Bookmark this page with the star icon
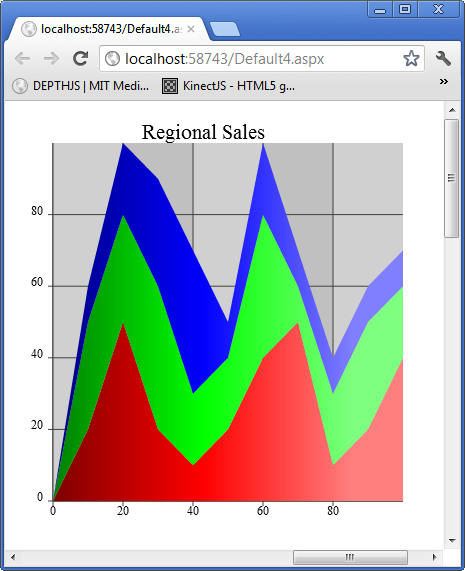The height and width of the screenshot is (571, 465). pyautogui.click(x=411, y=59)
